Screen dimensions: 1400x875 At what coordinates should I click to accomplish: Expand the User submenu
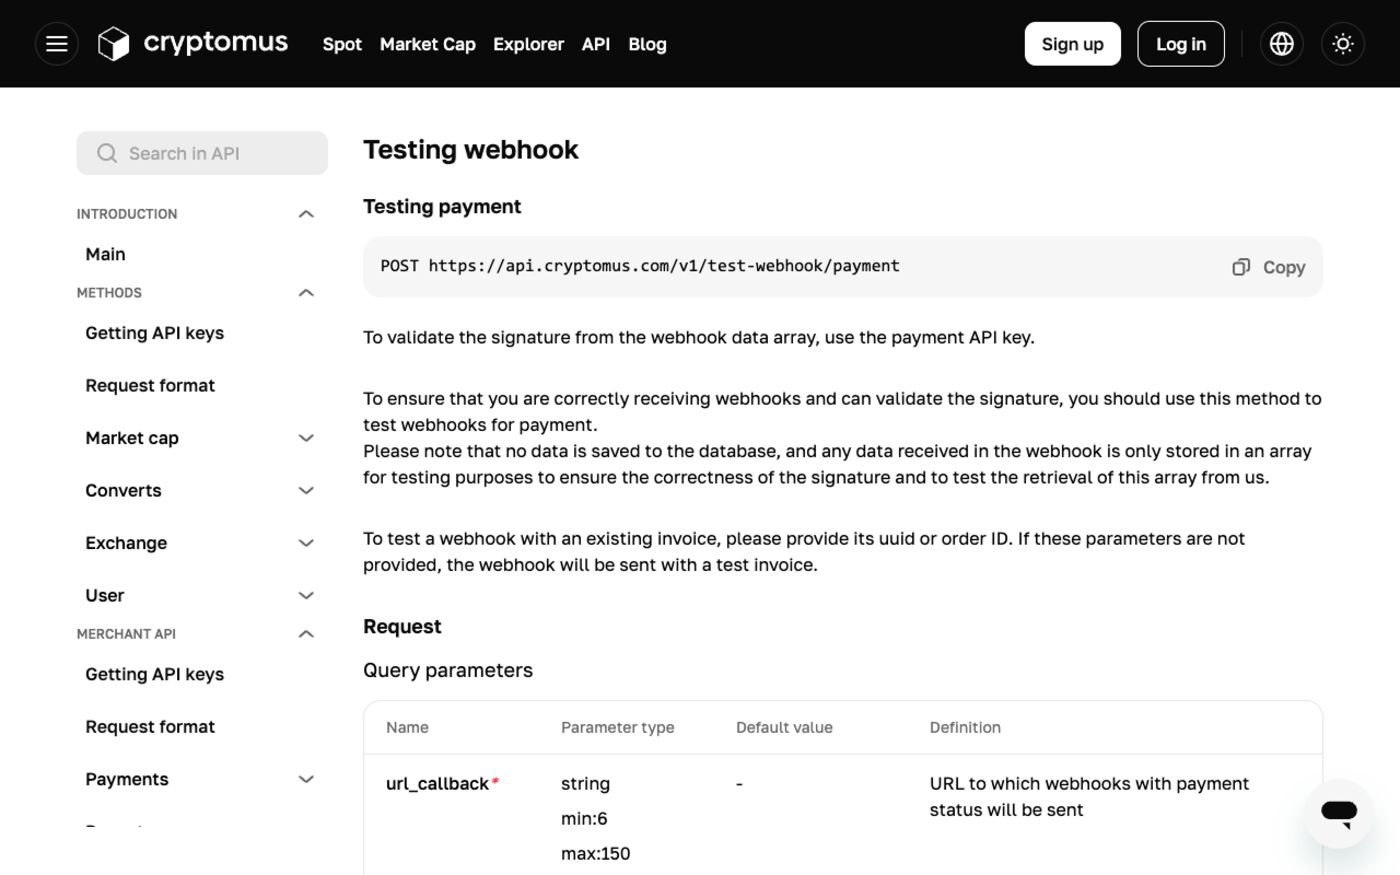(x=306, y=596)
